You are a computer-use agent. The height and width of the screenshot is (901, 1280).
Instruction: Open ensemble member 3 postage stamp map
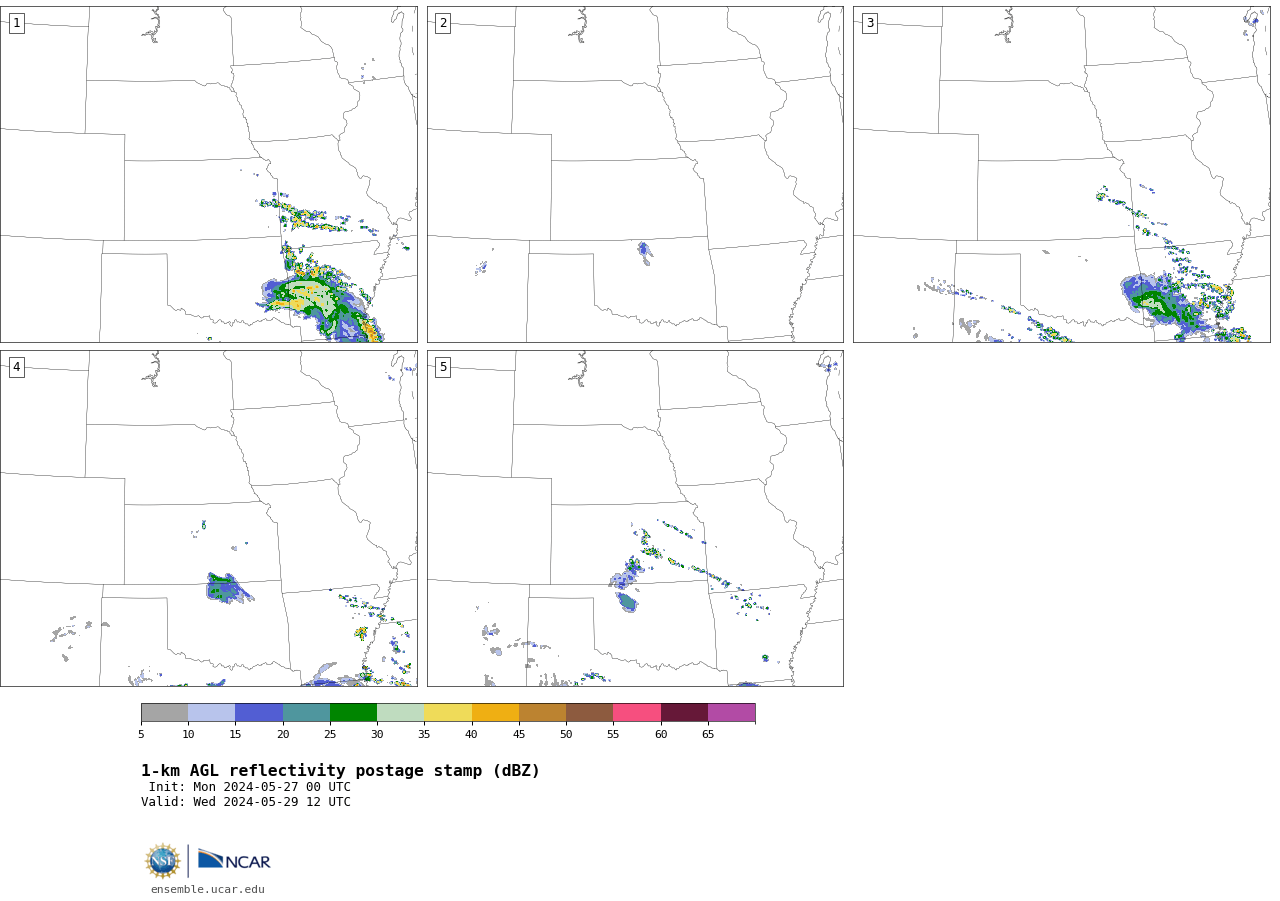(x=1062, y=174)
